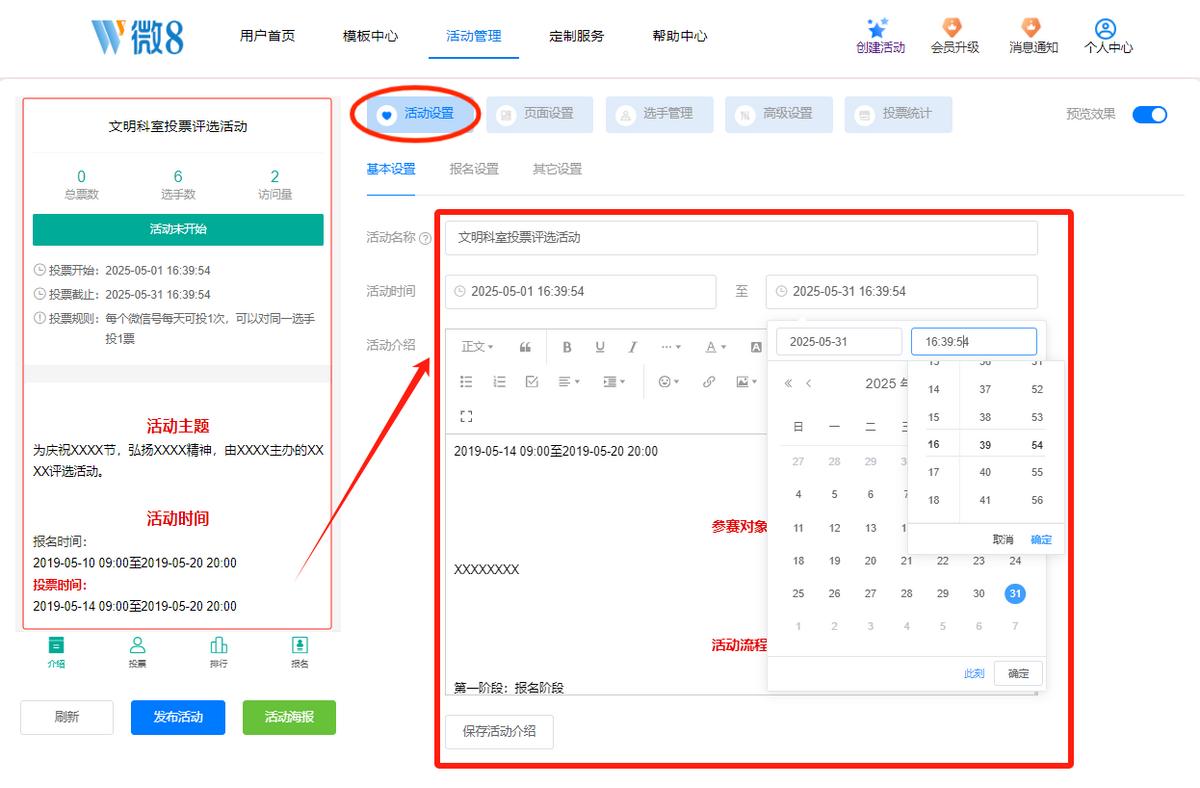
Task: Open the indent dropdown
Action: click(614, 381)
